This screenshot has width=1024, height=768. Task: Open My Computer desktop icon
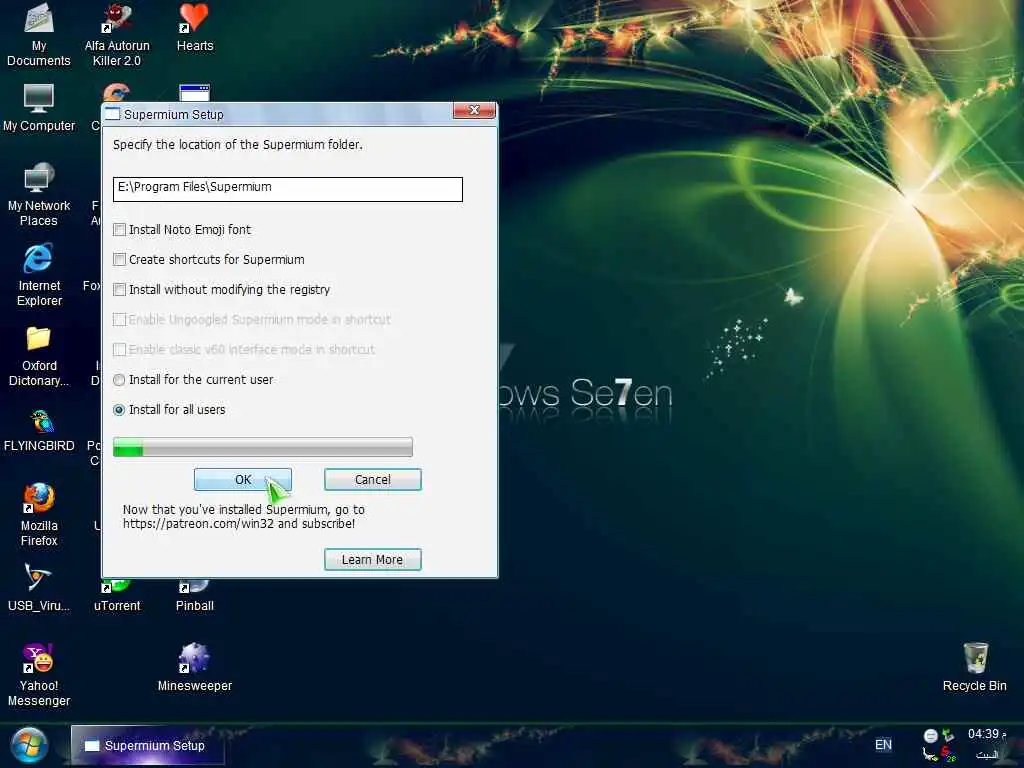39,108
